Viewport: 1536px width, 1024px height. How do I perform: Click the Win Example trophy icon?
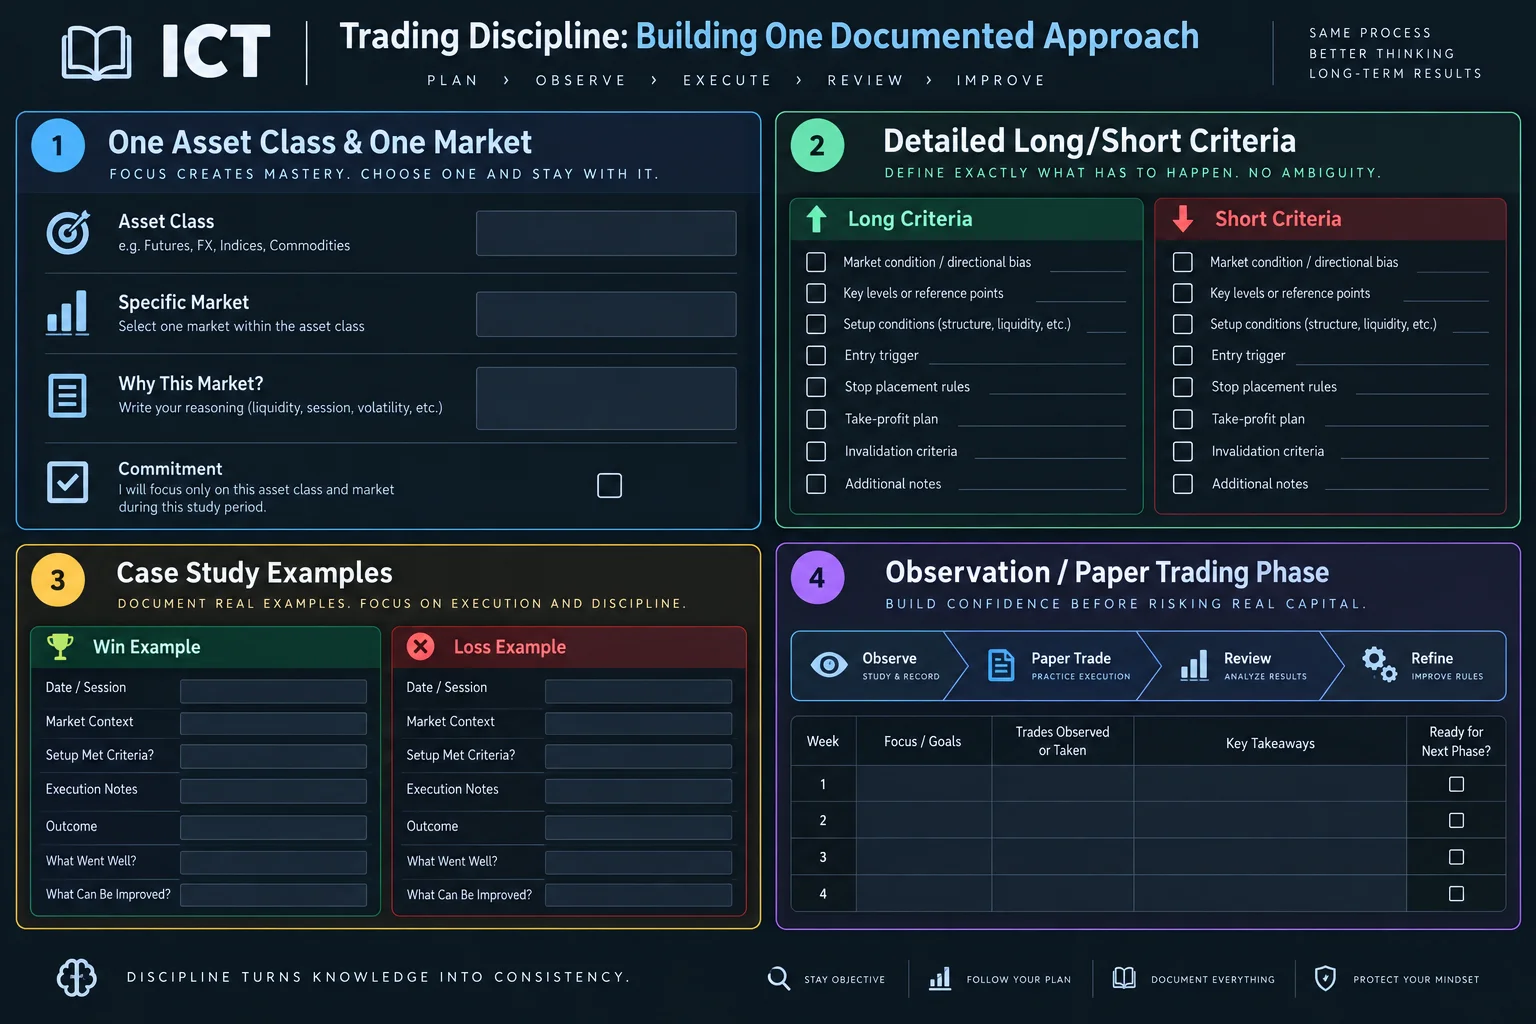point(60,647)
